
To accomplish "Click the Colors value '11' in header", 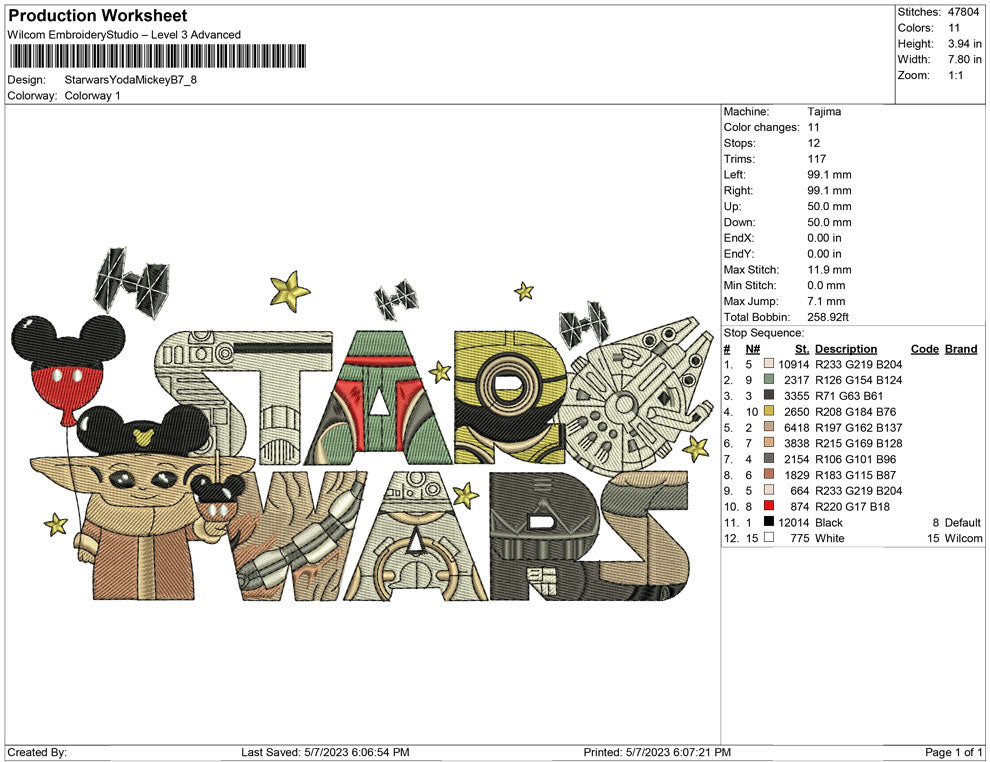I will (954, 28).
